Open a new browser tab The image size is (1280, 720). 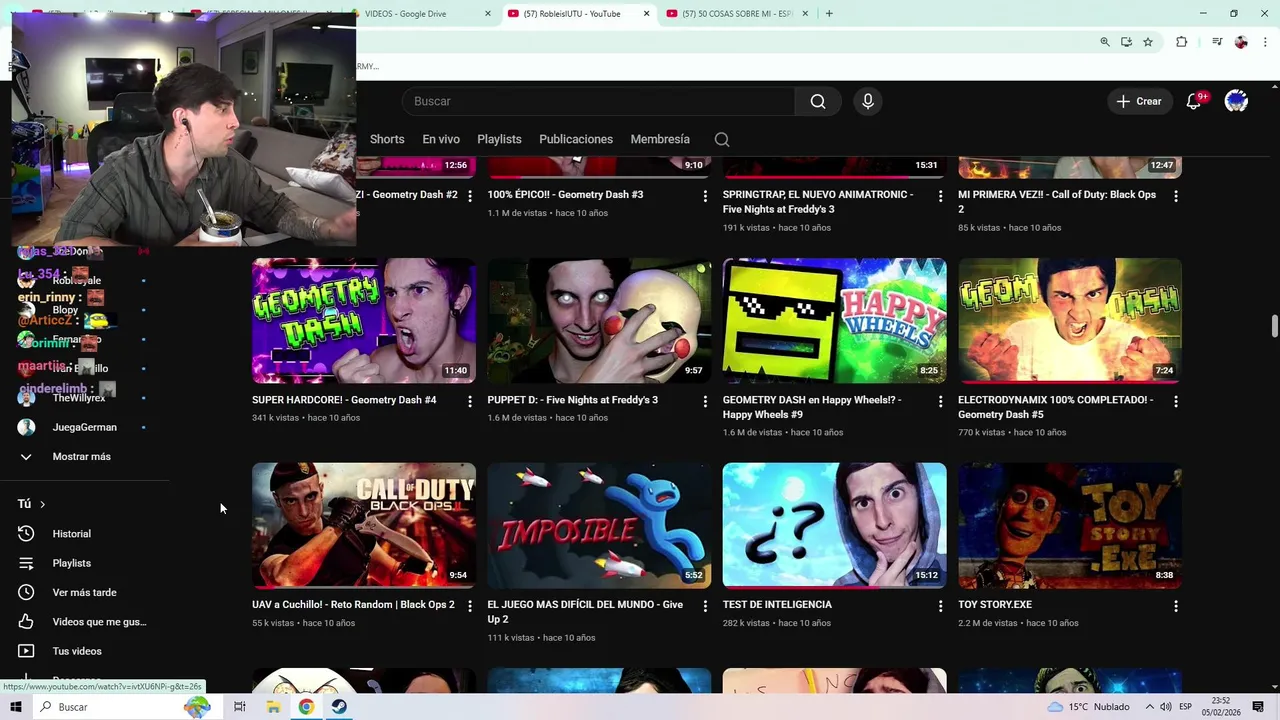click(829, 14)
